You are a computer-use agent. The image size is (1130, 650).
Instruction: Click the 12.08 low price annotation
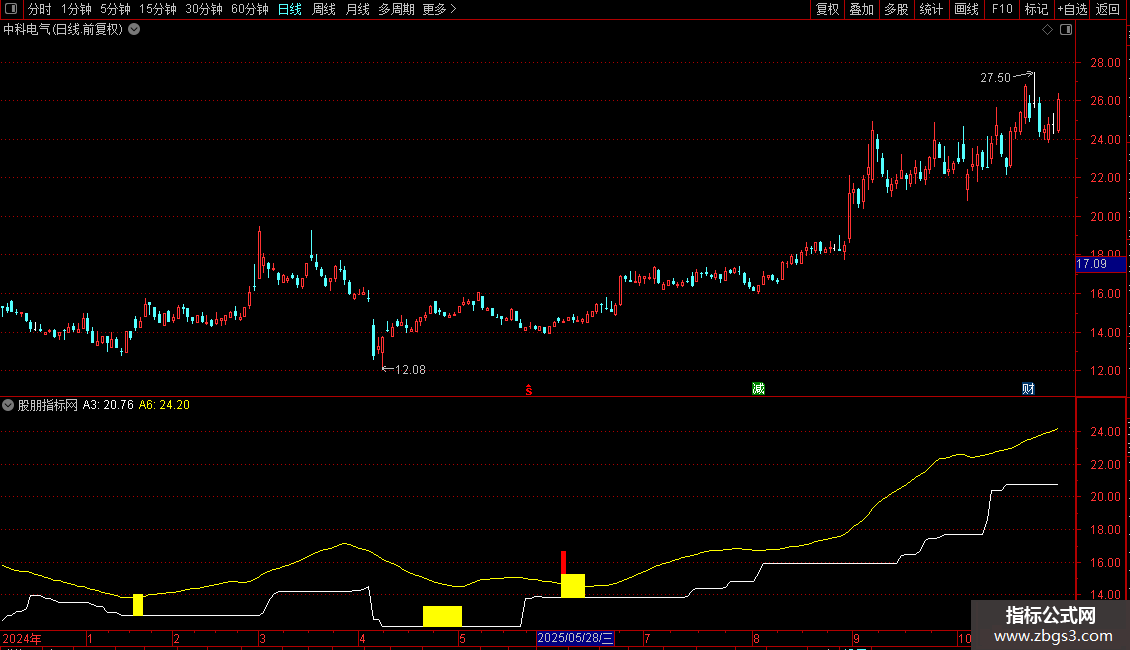coord(410,370)
